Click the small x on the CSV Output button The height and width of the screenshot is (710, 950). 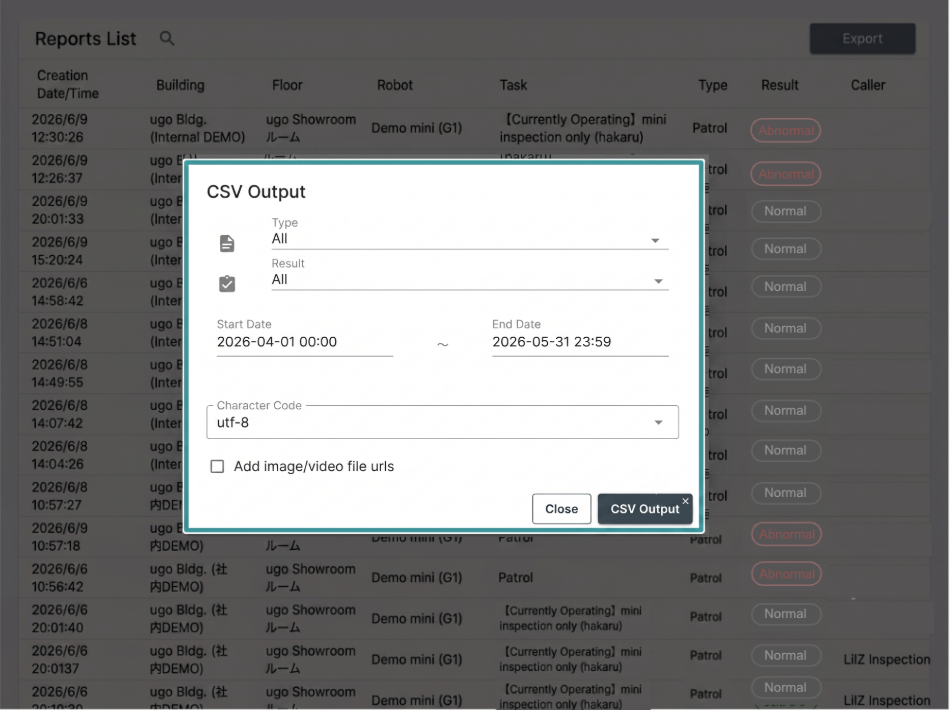pyautogui.click(x=685, y=501)
